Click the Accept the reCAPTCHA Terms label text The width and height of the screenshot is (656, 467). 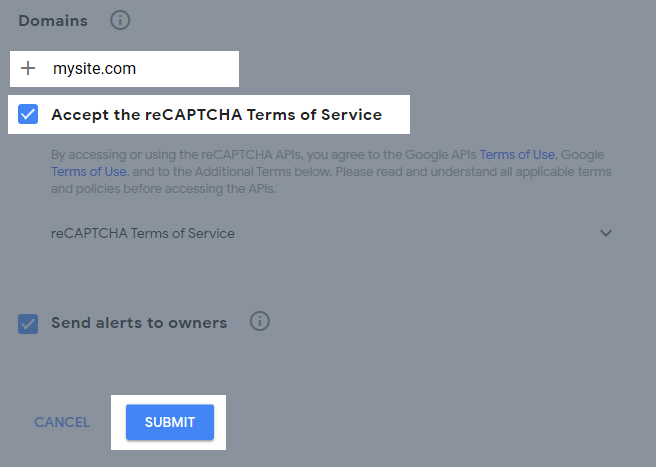217,114
